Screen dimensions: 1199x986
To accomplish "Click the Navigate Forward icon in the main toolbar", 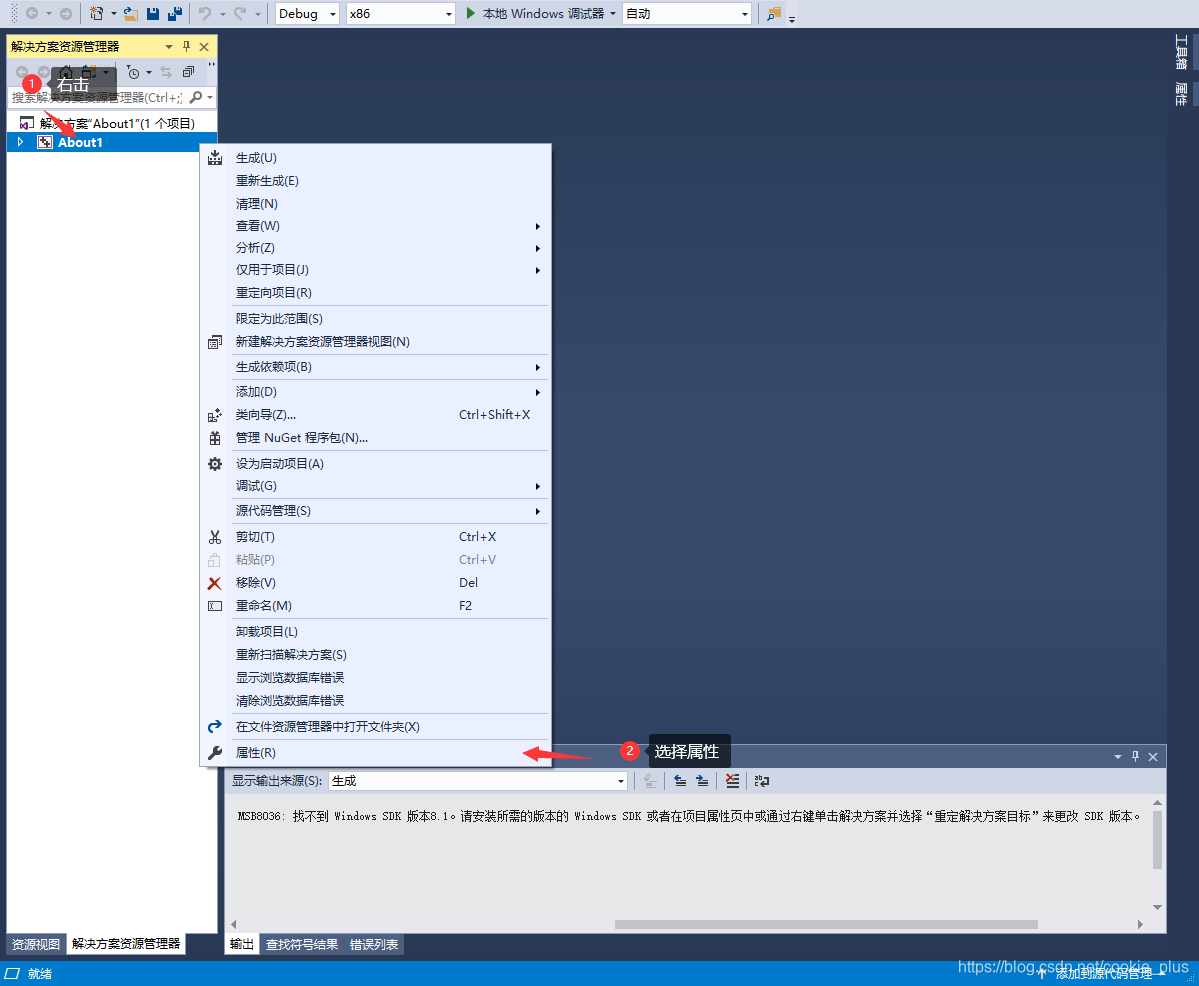I will click(x=66, y=14).
